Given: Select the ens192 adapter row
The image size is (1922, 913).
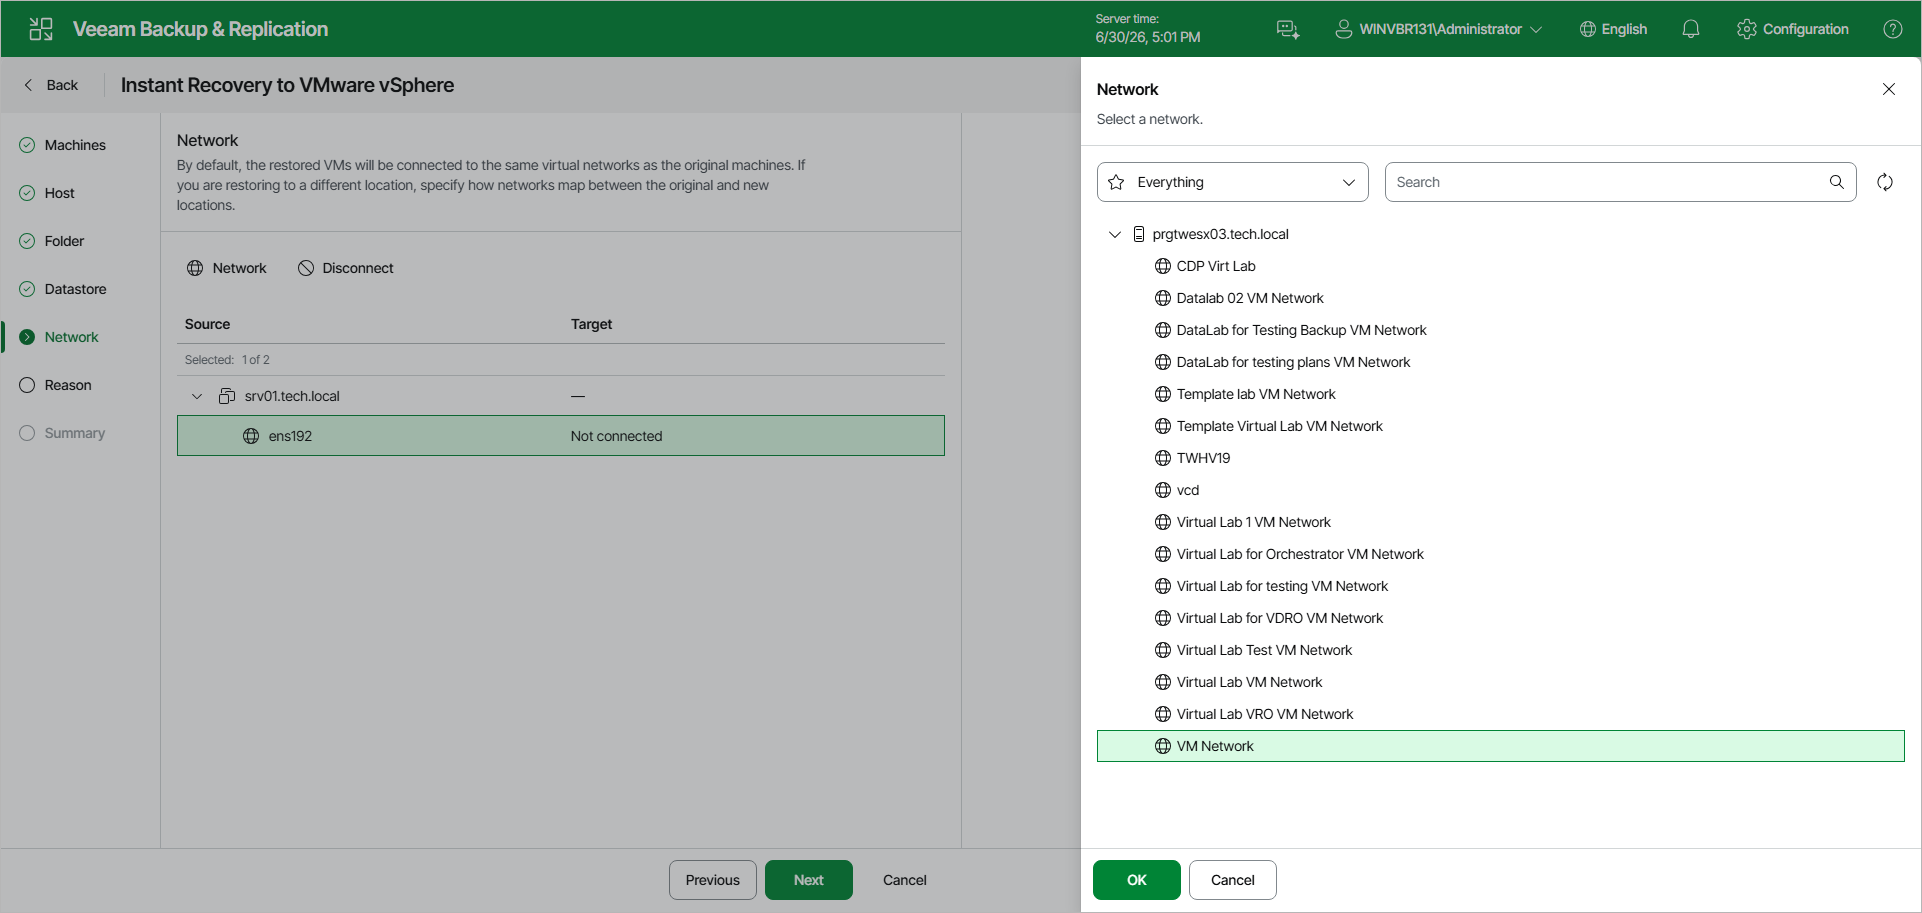Looking at the screenshot, I should tap(561, 436).
